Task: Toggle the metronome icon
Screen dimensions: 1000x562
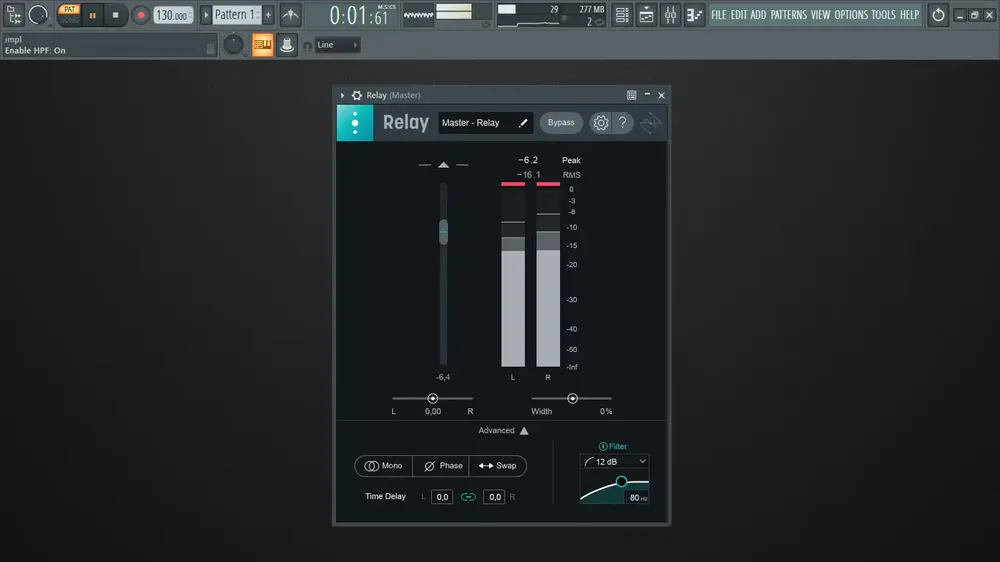Action: (291, 15)
